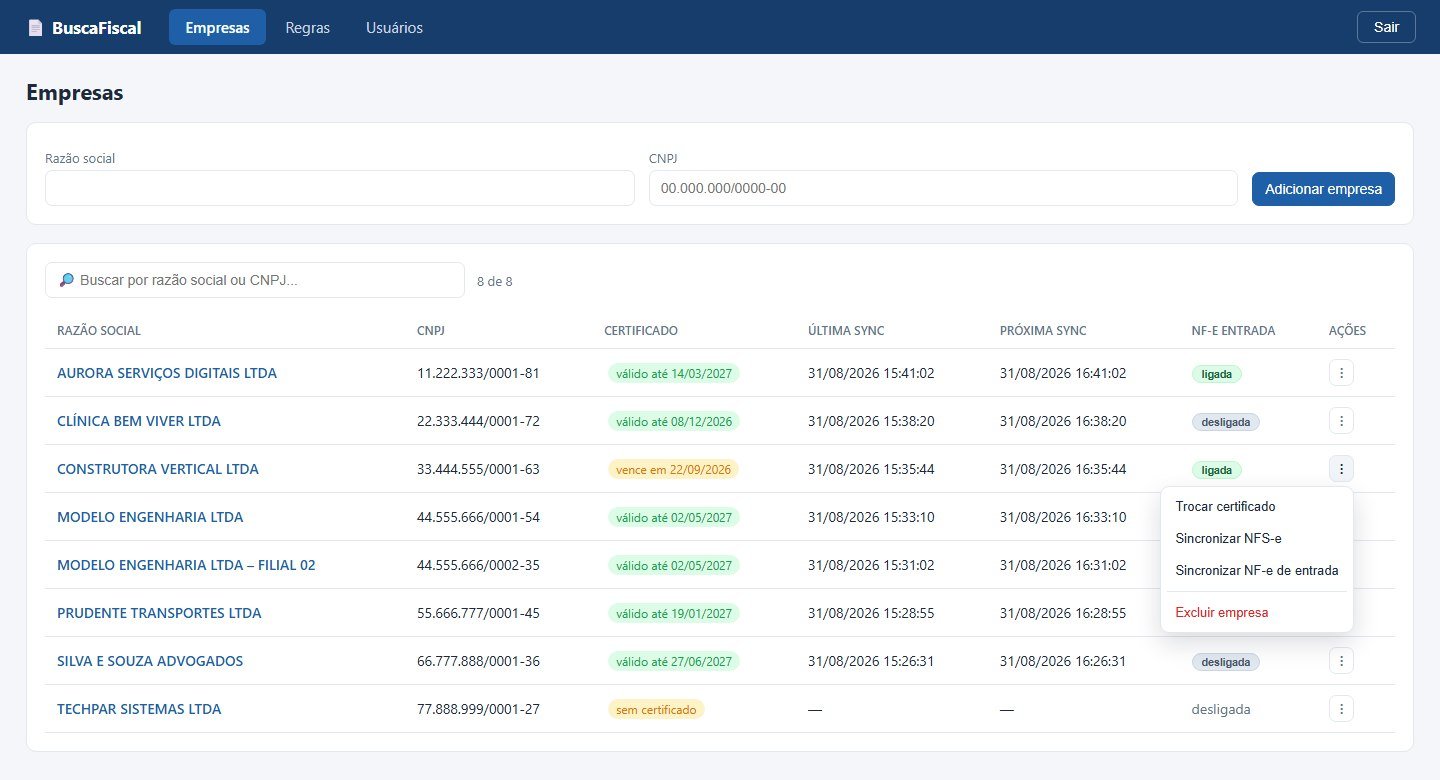Screen dimensions: 1440x780
Task: Choose Sincronizar NF-e de entrada
Action: [1256, 571]
